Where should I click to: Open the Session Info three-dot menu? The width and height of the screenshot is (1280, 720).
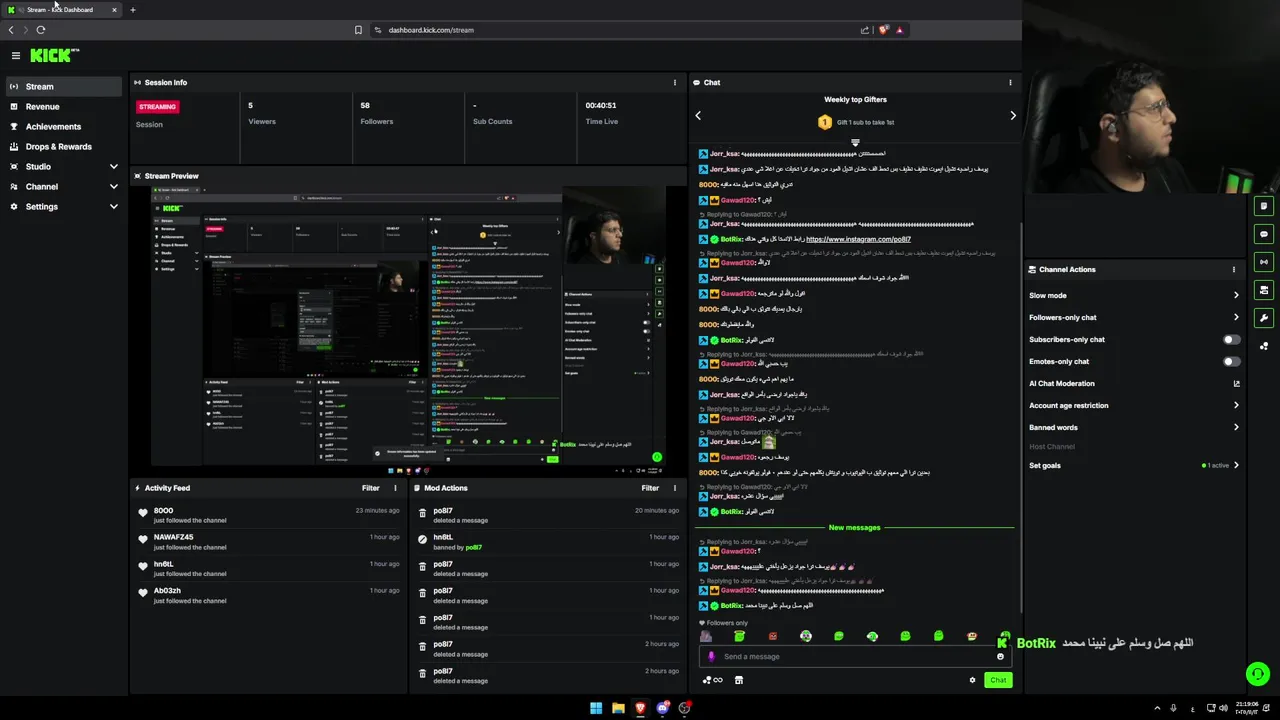click(675, 83)
